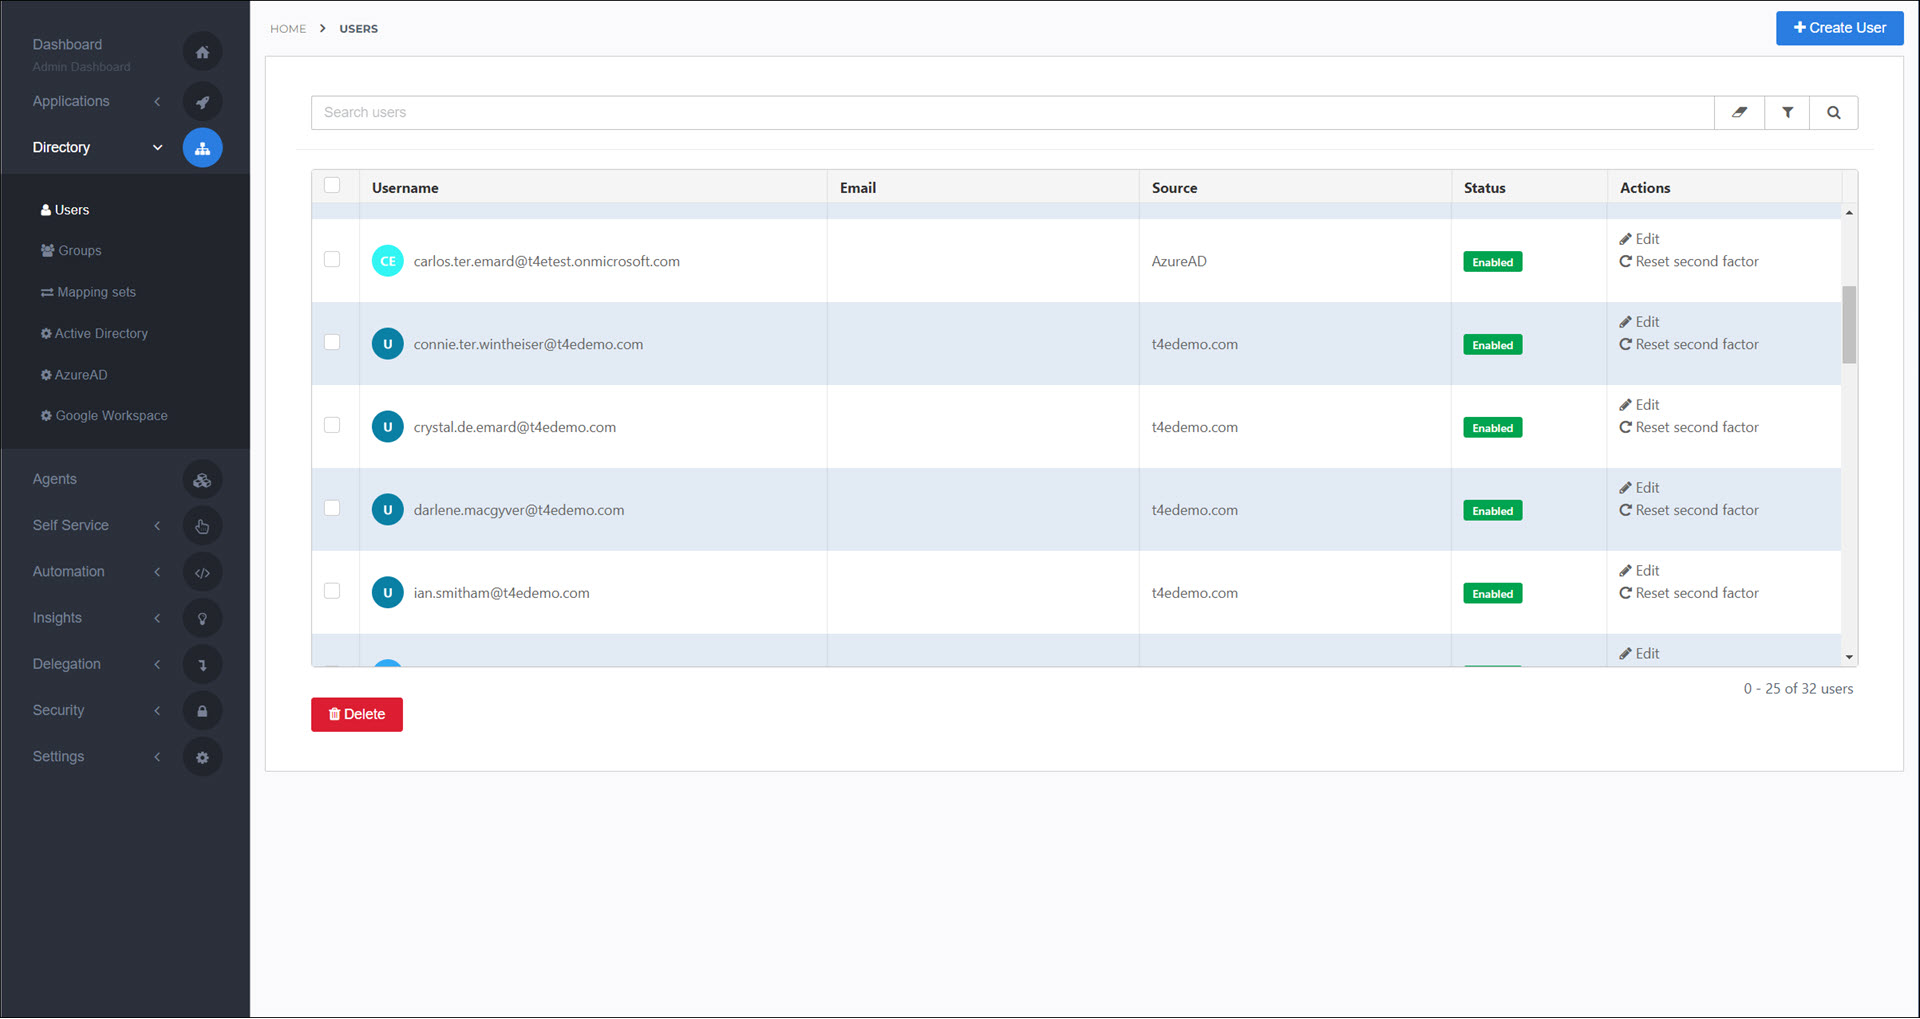The width and height of the screenshot is (1920, 1019).
Task: Expand the Automation chevron
Action: click(x=157, y=572)
